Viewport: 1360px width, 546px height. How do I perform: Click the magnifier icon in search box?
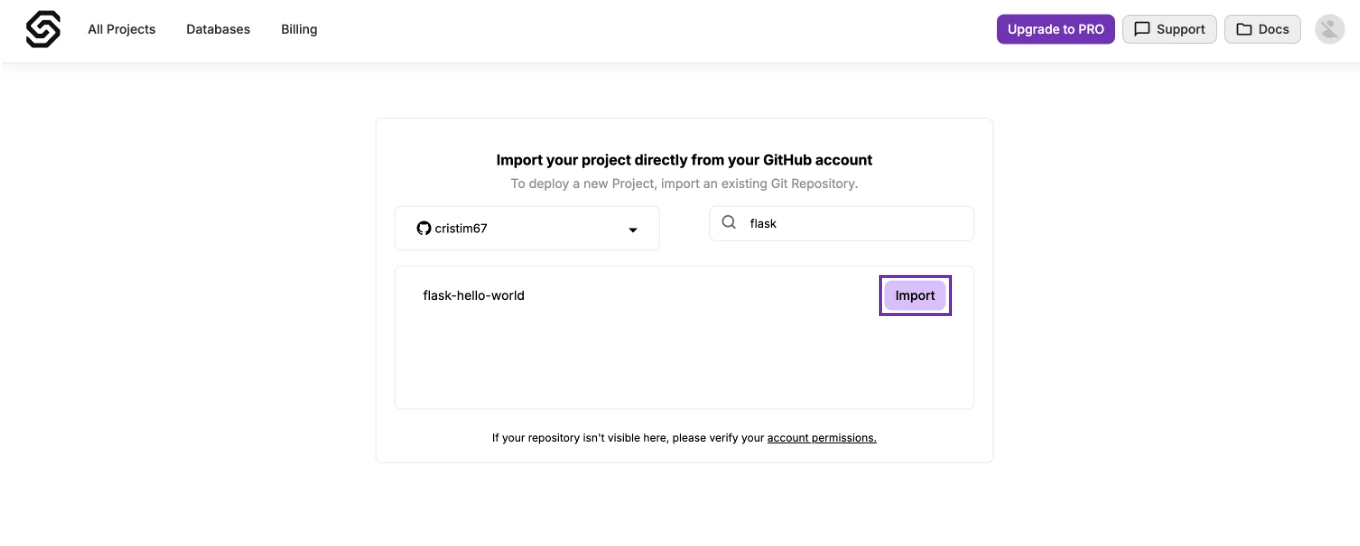[x=729, y=223]
